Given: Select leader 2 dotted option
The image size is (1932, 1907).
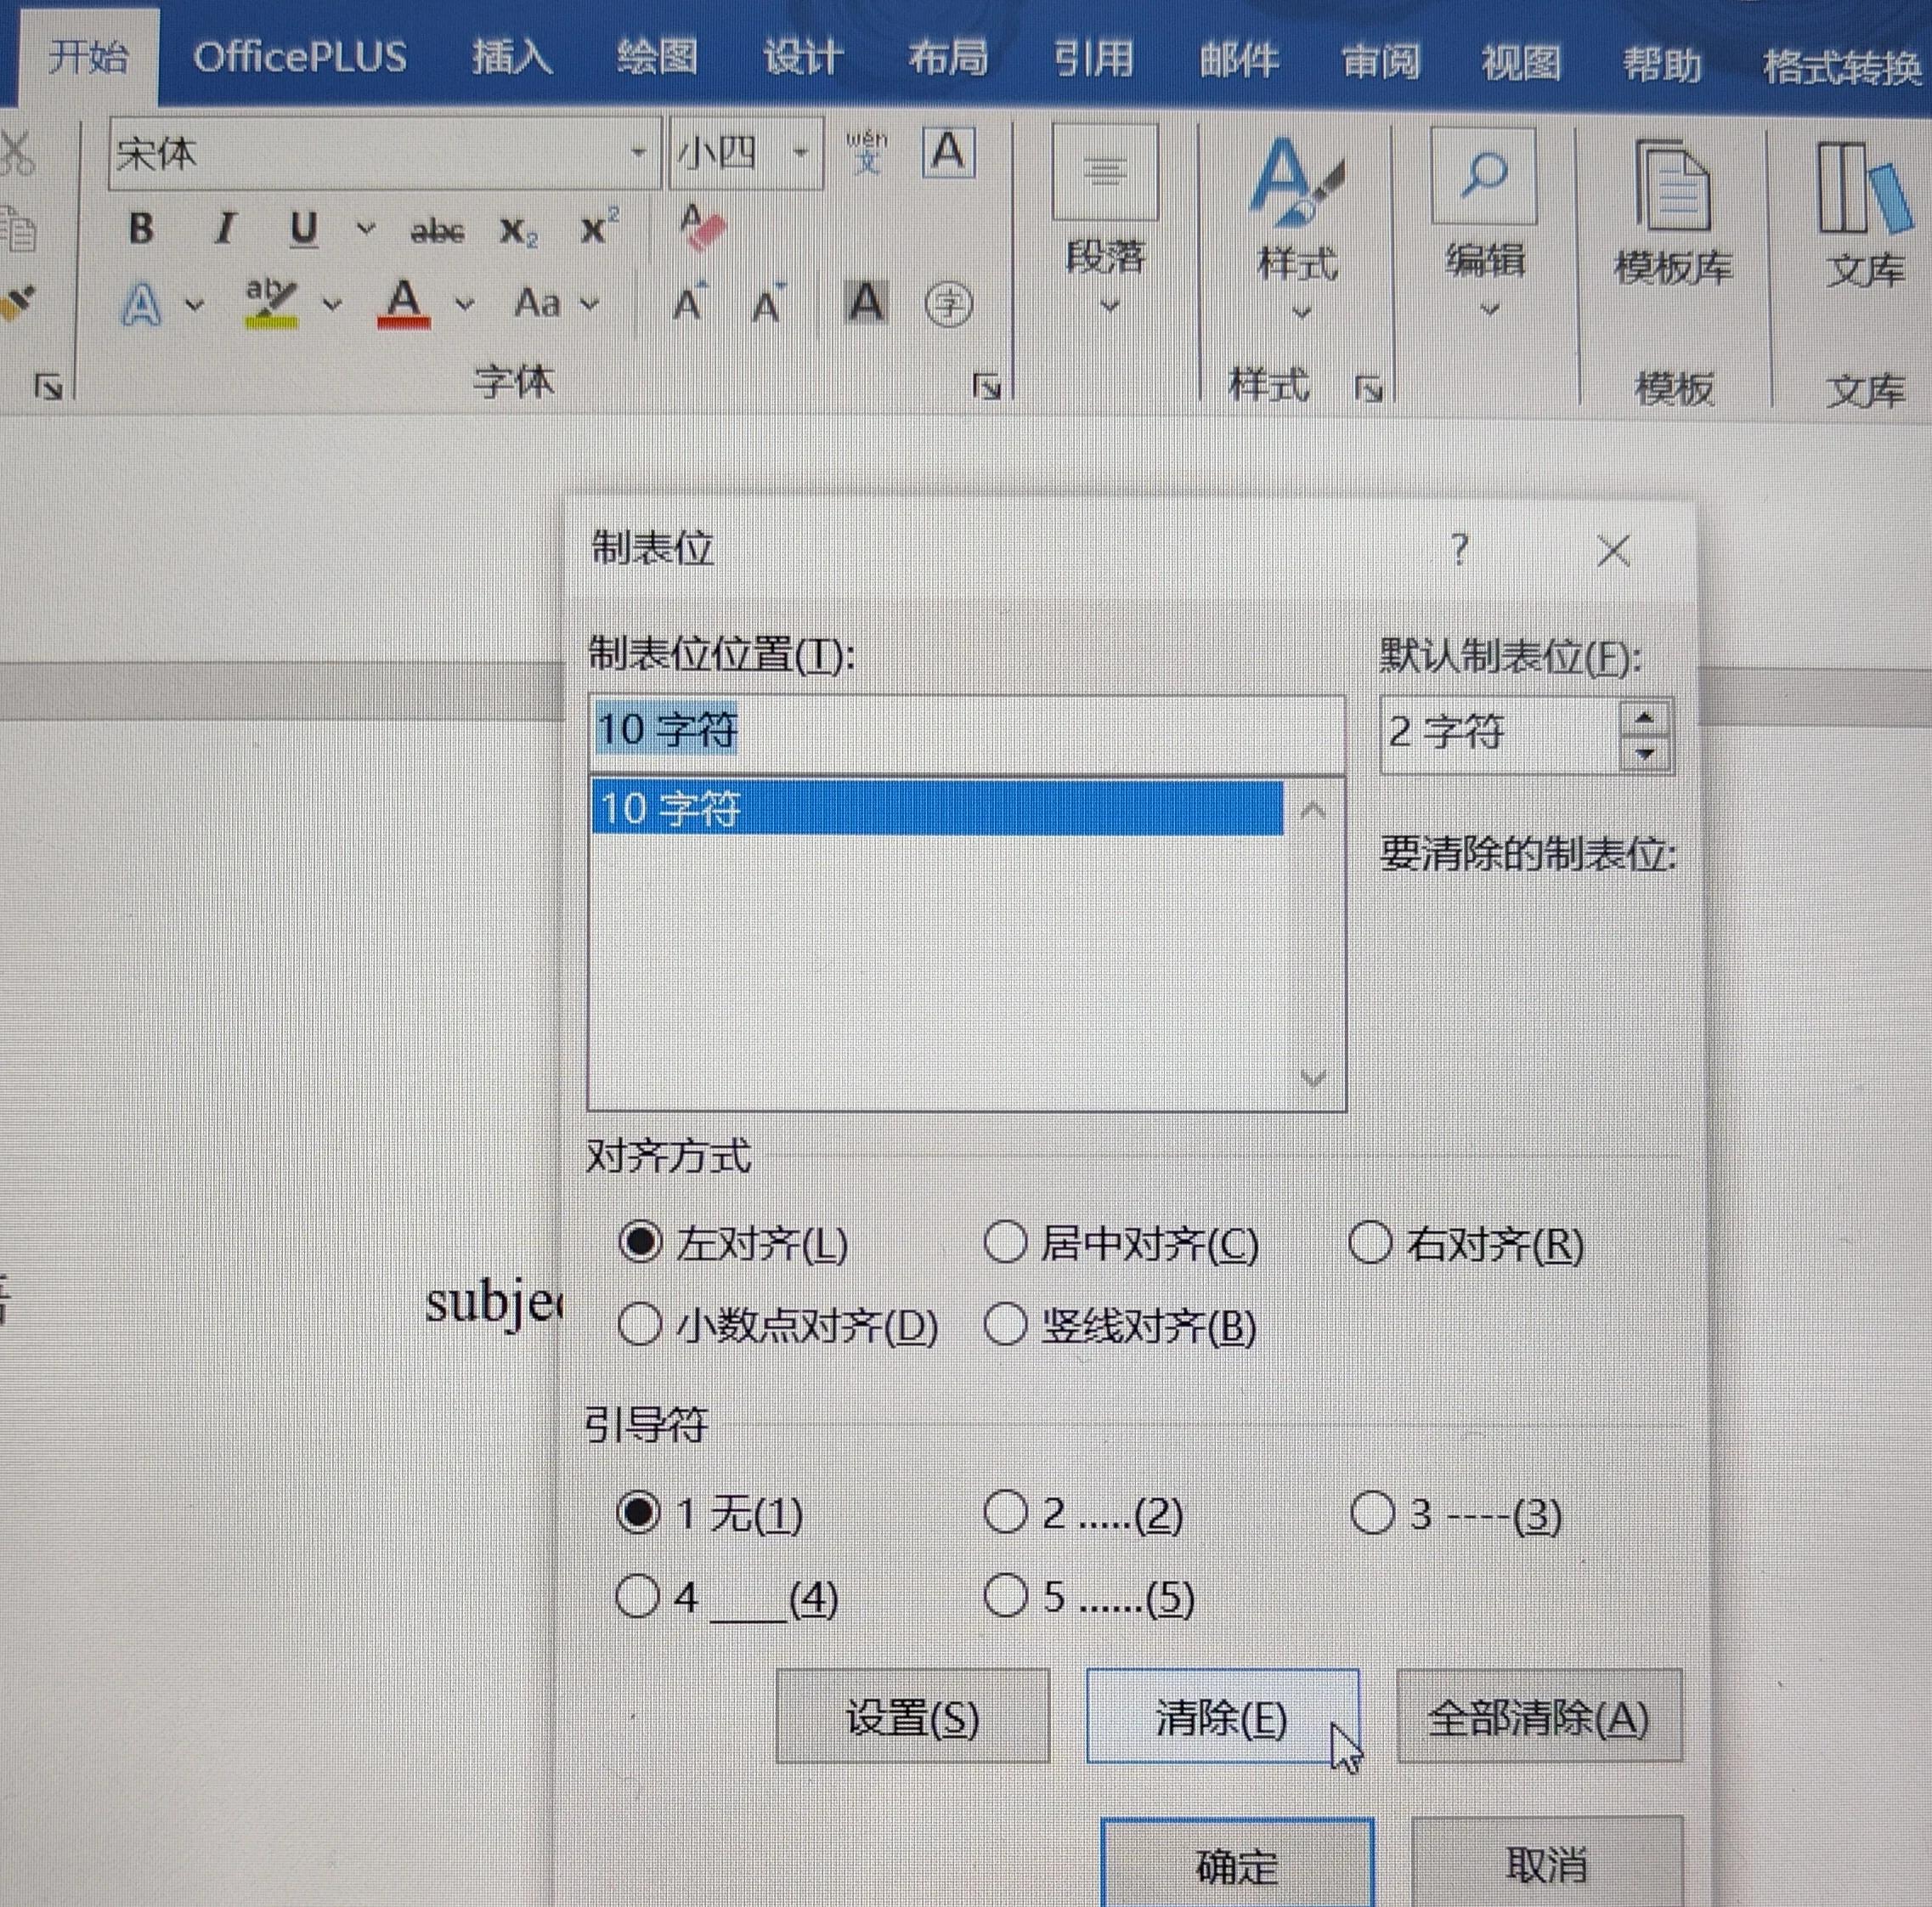Looking at the screenshot, I should click(x=1083, y=1513).
